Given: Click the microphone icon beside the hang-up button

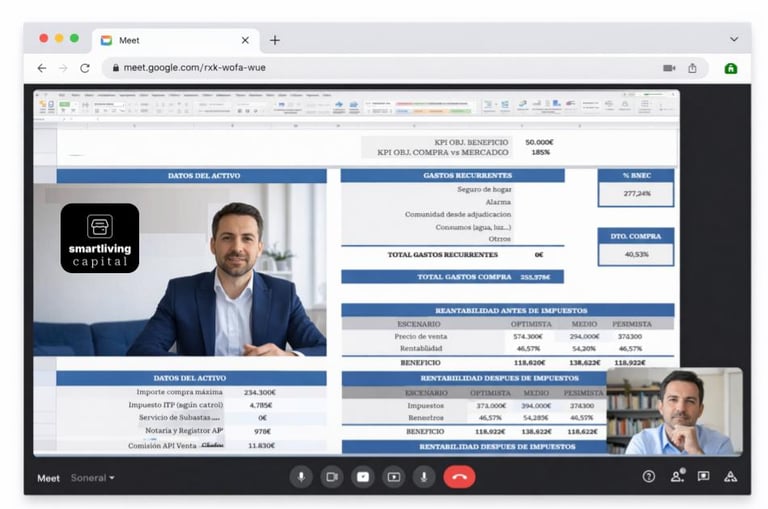Looking at the screenshot, I should pyautogui.click(x=424, y=477).
